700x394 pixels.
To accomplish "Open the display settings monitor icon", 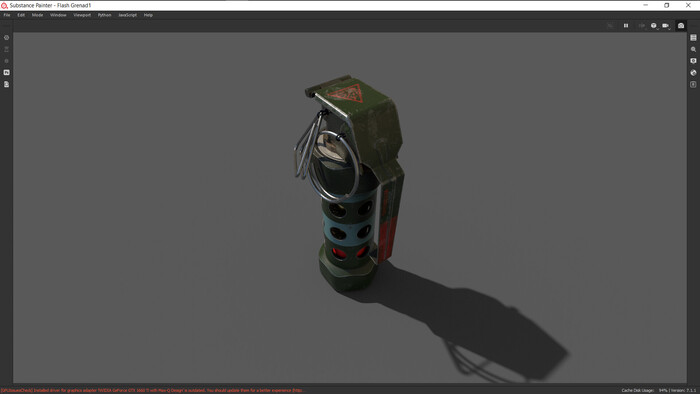I will [x=693, y=61].
